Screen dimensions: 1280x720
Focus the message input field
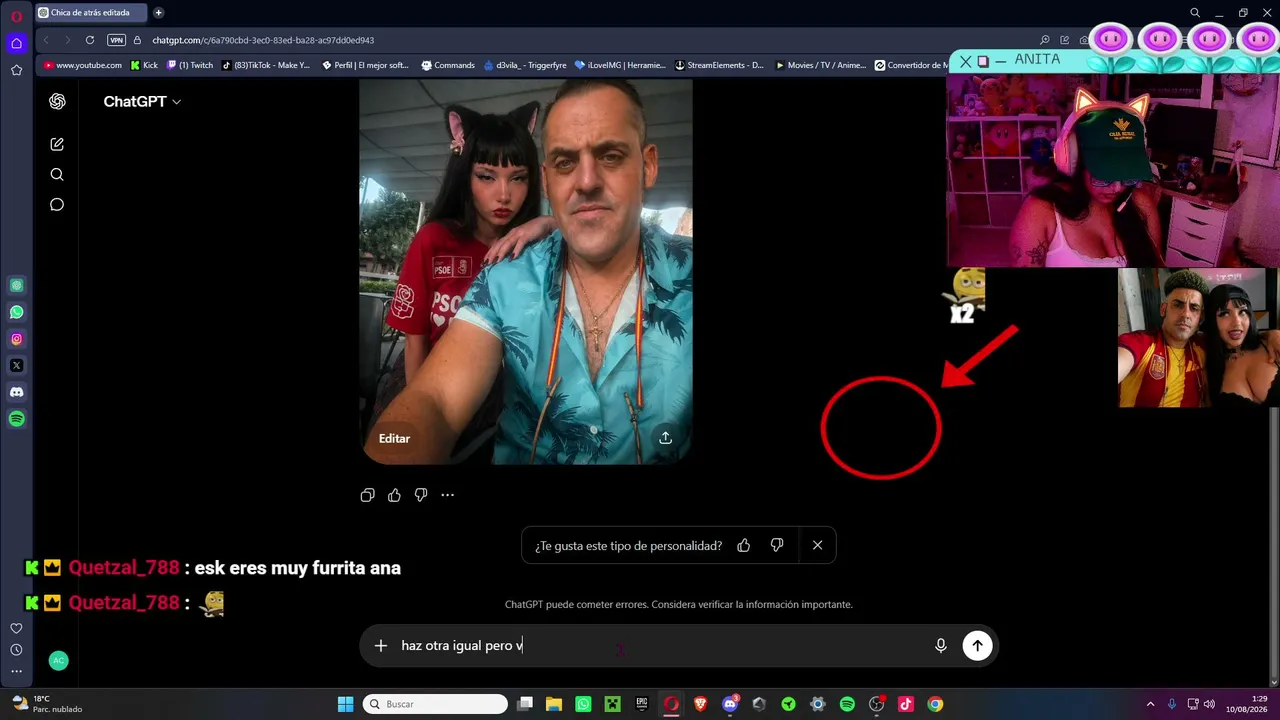click(660, 646)
